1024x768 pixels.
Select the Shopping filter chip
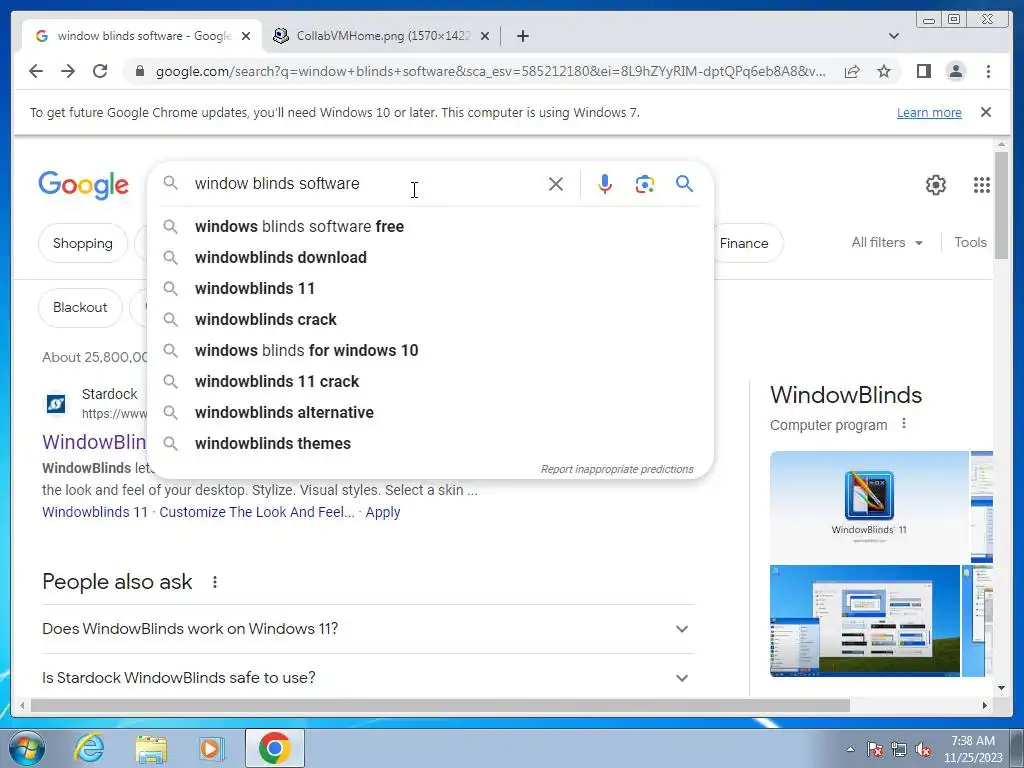click(x=83, y=243)
